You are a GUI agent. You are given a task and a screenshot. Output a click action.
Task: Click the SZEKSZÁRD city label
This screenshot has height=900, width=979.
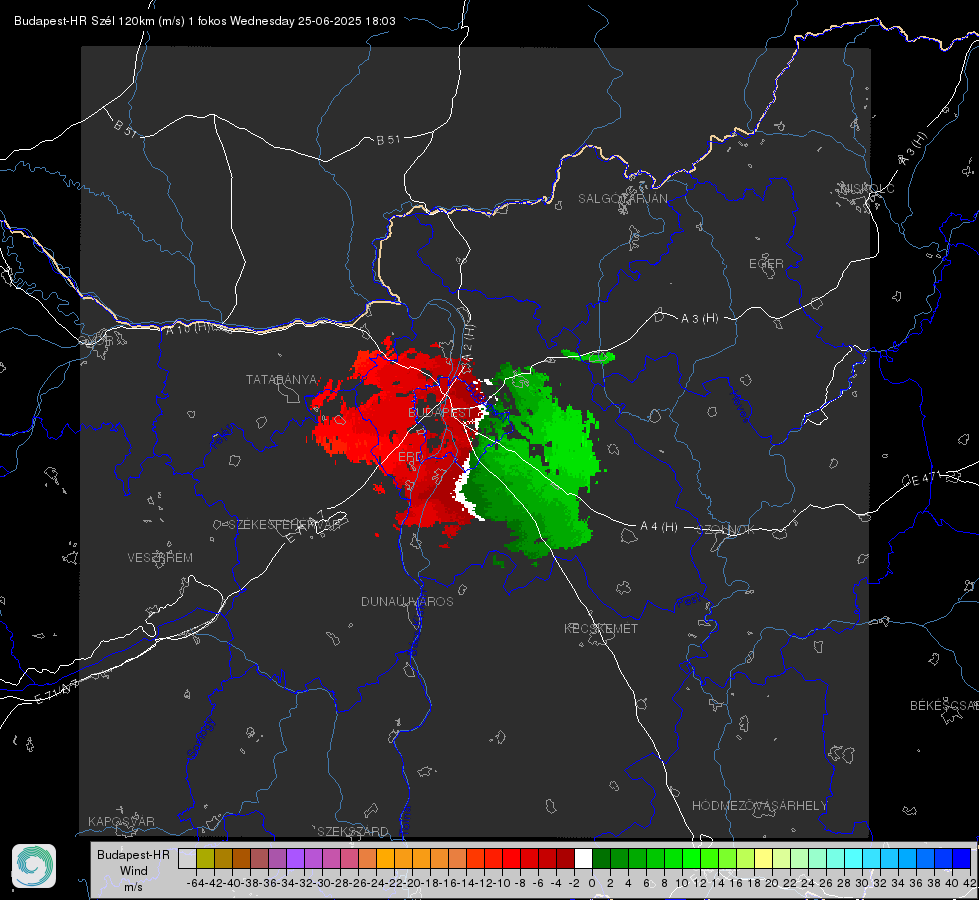[x=353, y=831]
